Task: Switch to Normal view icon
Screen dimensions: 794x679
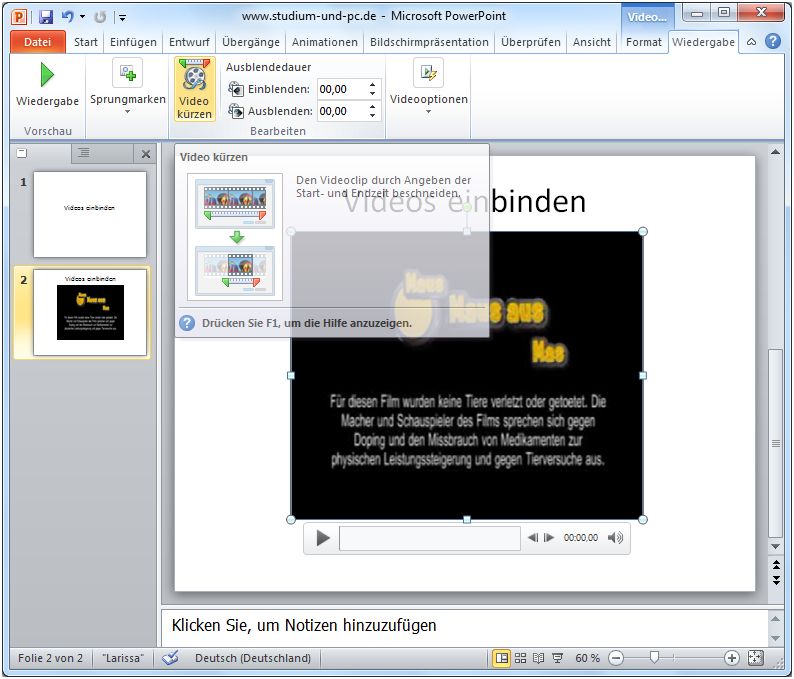Action: click(x=502, y=658)
